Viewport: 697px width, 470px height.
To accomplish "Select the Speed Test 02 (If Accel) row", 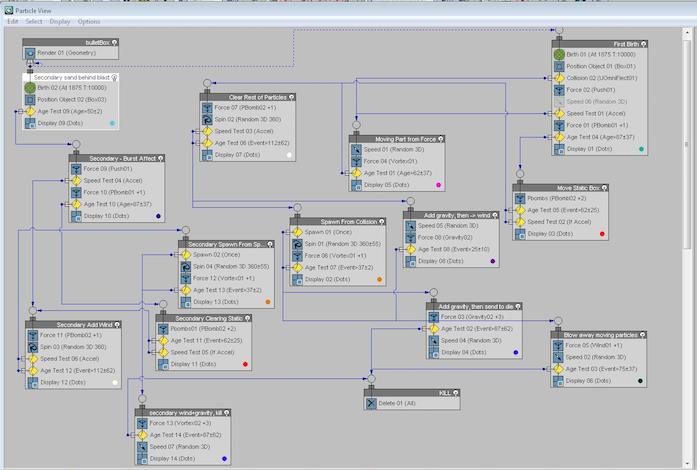I will click(x=560, y=222).
